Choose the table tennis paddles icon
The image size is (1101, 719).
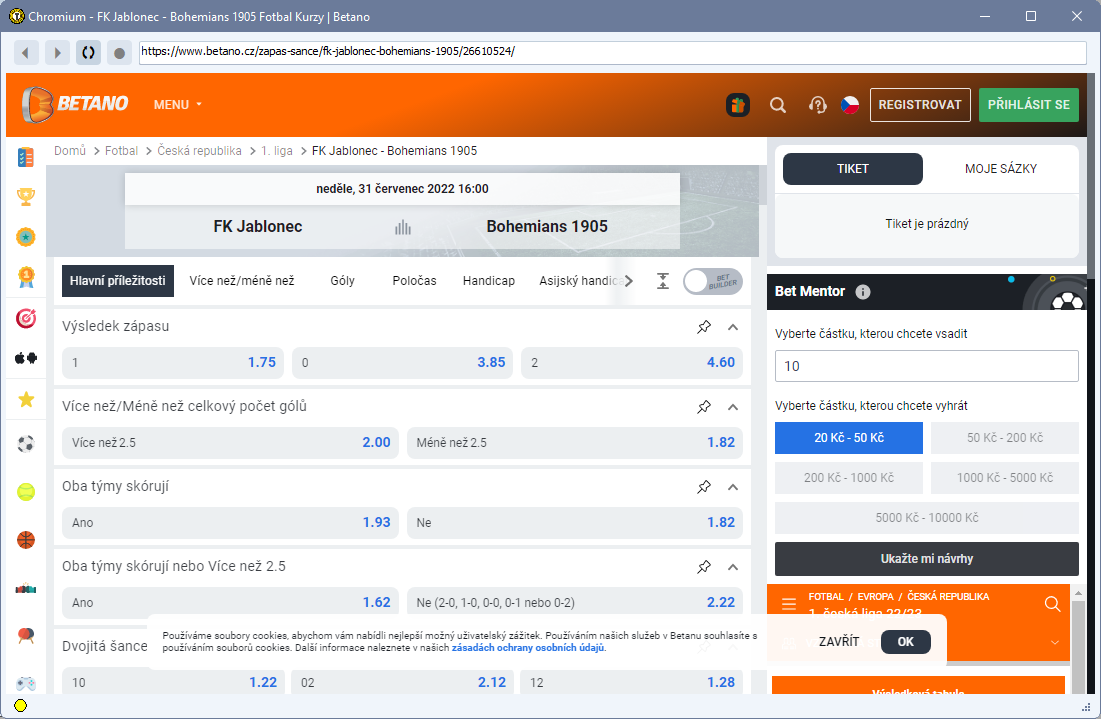[26, 635]
